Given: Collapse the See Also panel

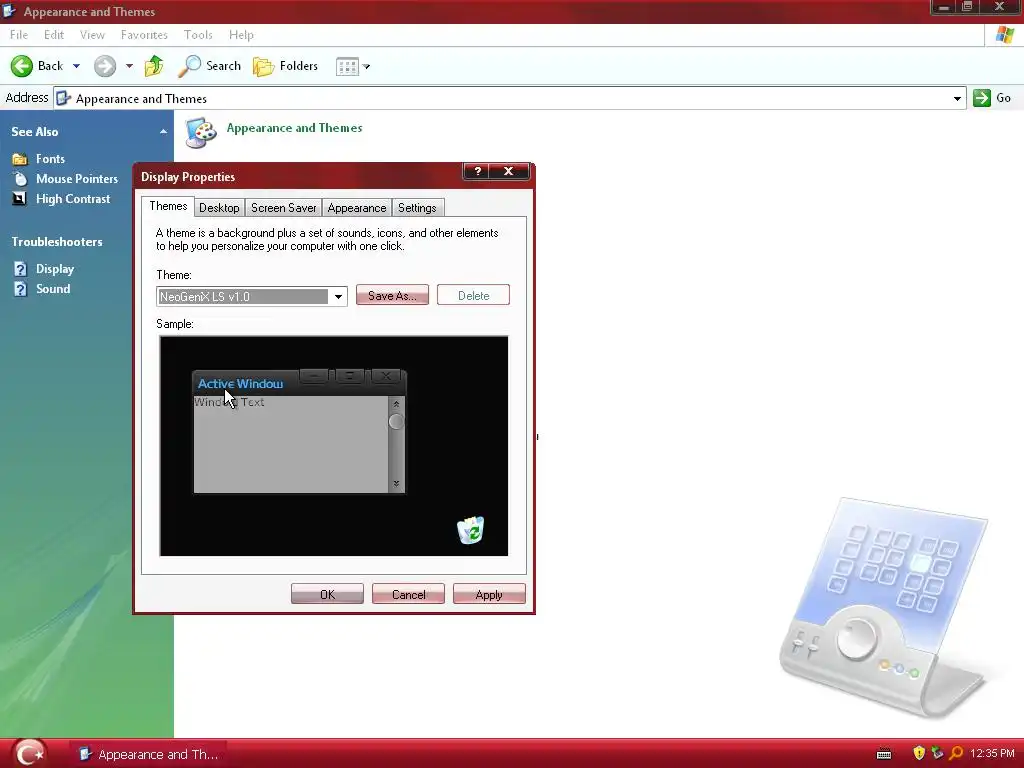Looking at the screenshot, I should tap(163, 132).
